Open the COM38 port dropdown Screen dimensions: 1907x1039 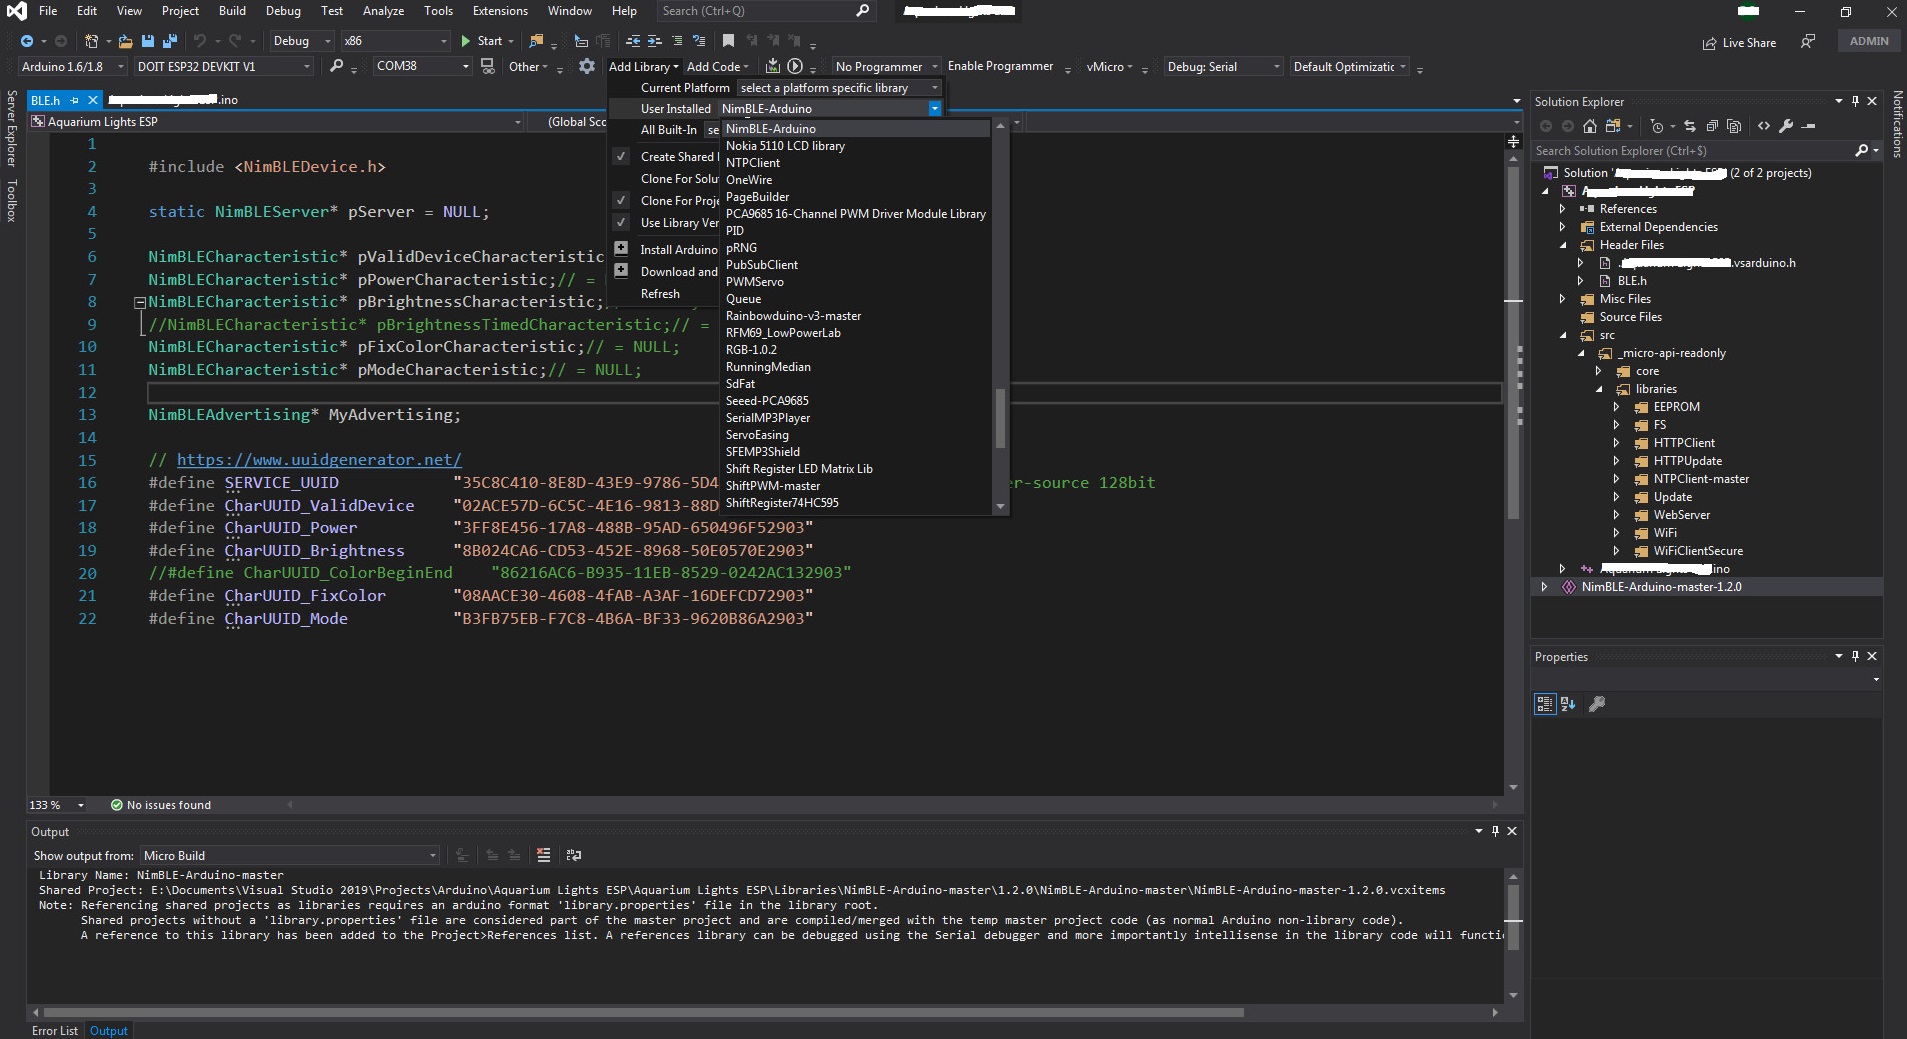coord(422,66)
